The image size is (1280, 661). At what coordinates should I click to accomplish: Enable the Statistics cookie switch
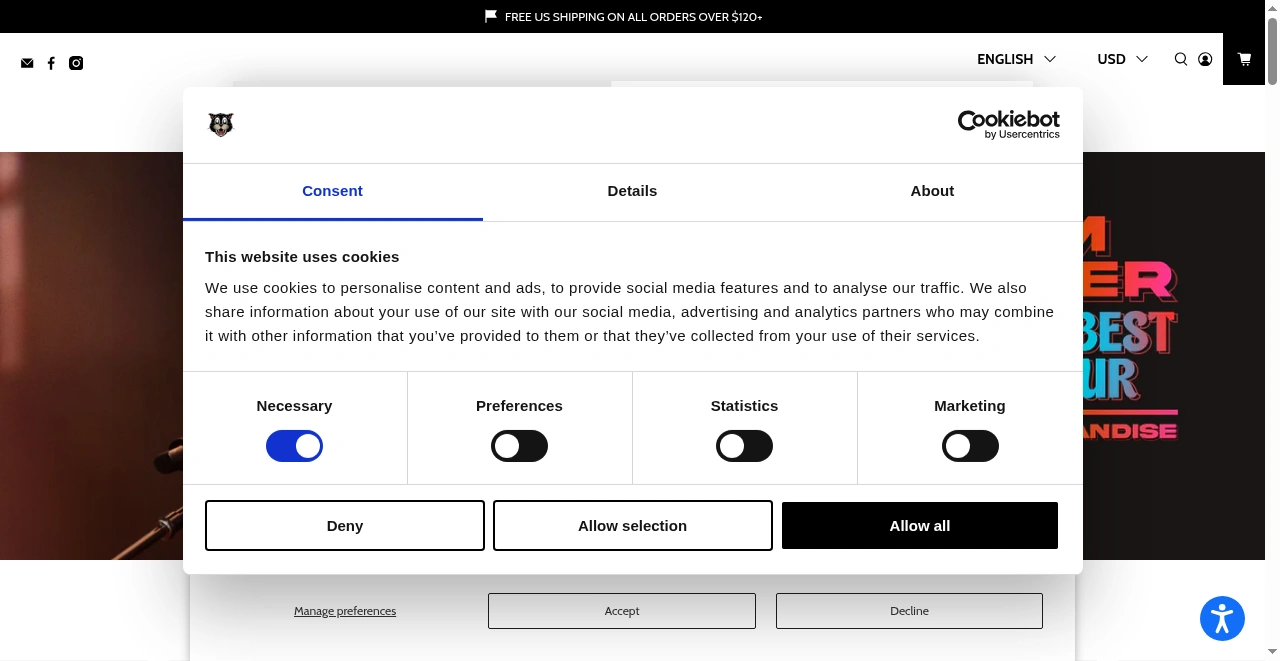(x=744, y=446)
